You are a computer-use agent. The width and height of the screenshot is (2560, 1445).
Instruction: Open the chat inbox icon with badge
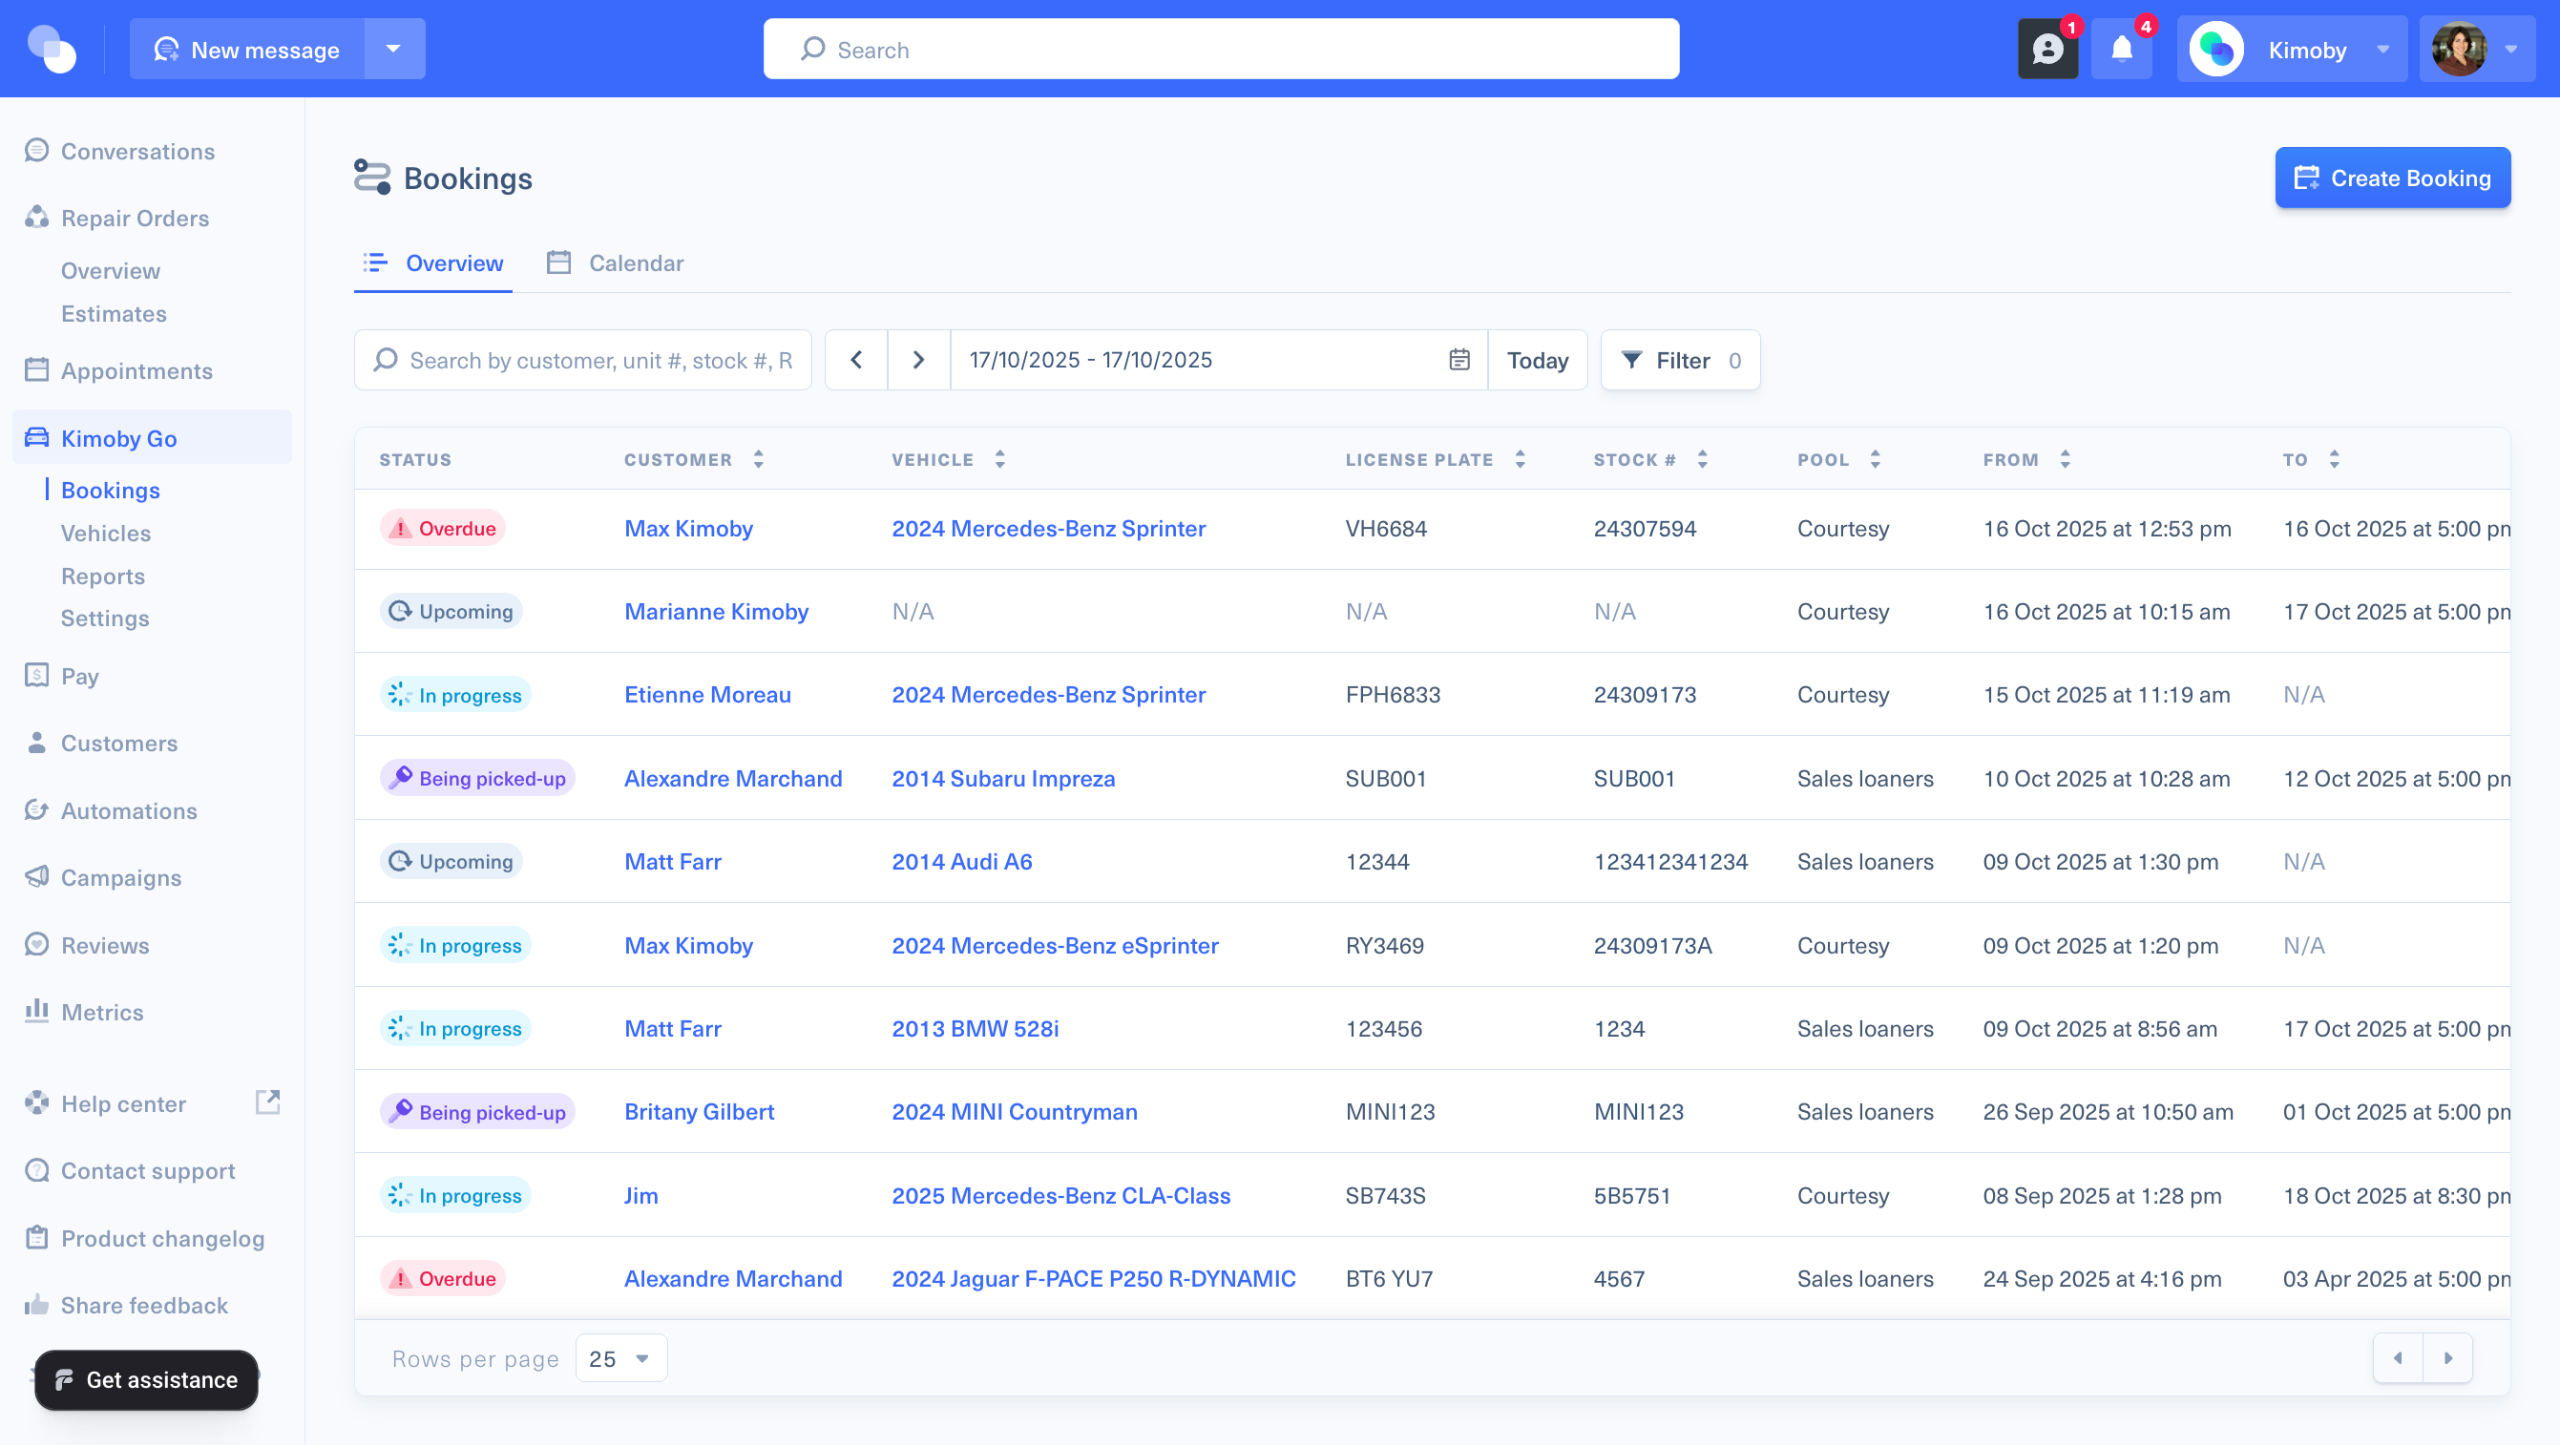point(2047,49)
